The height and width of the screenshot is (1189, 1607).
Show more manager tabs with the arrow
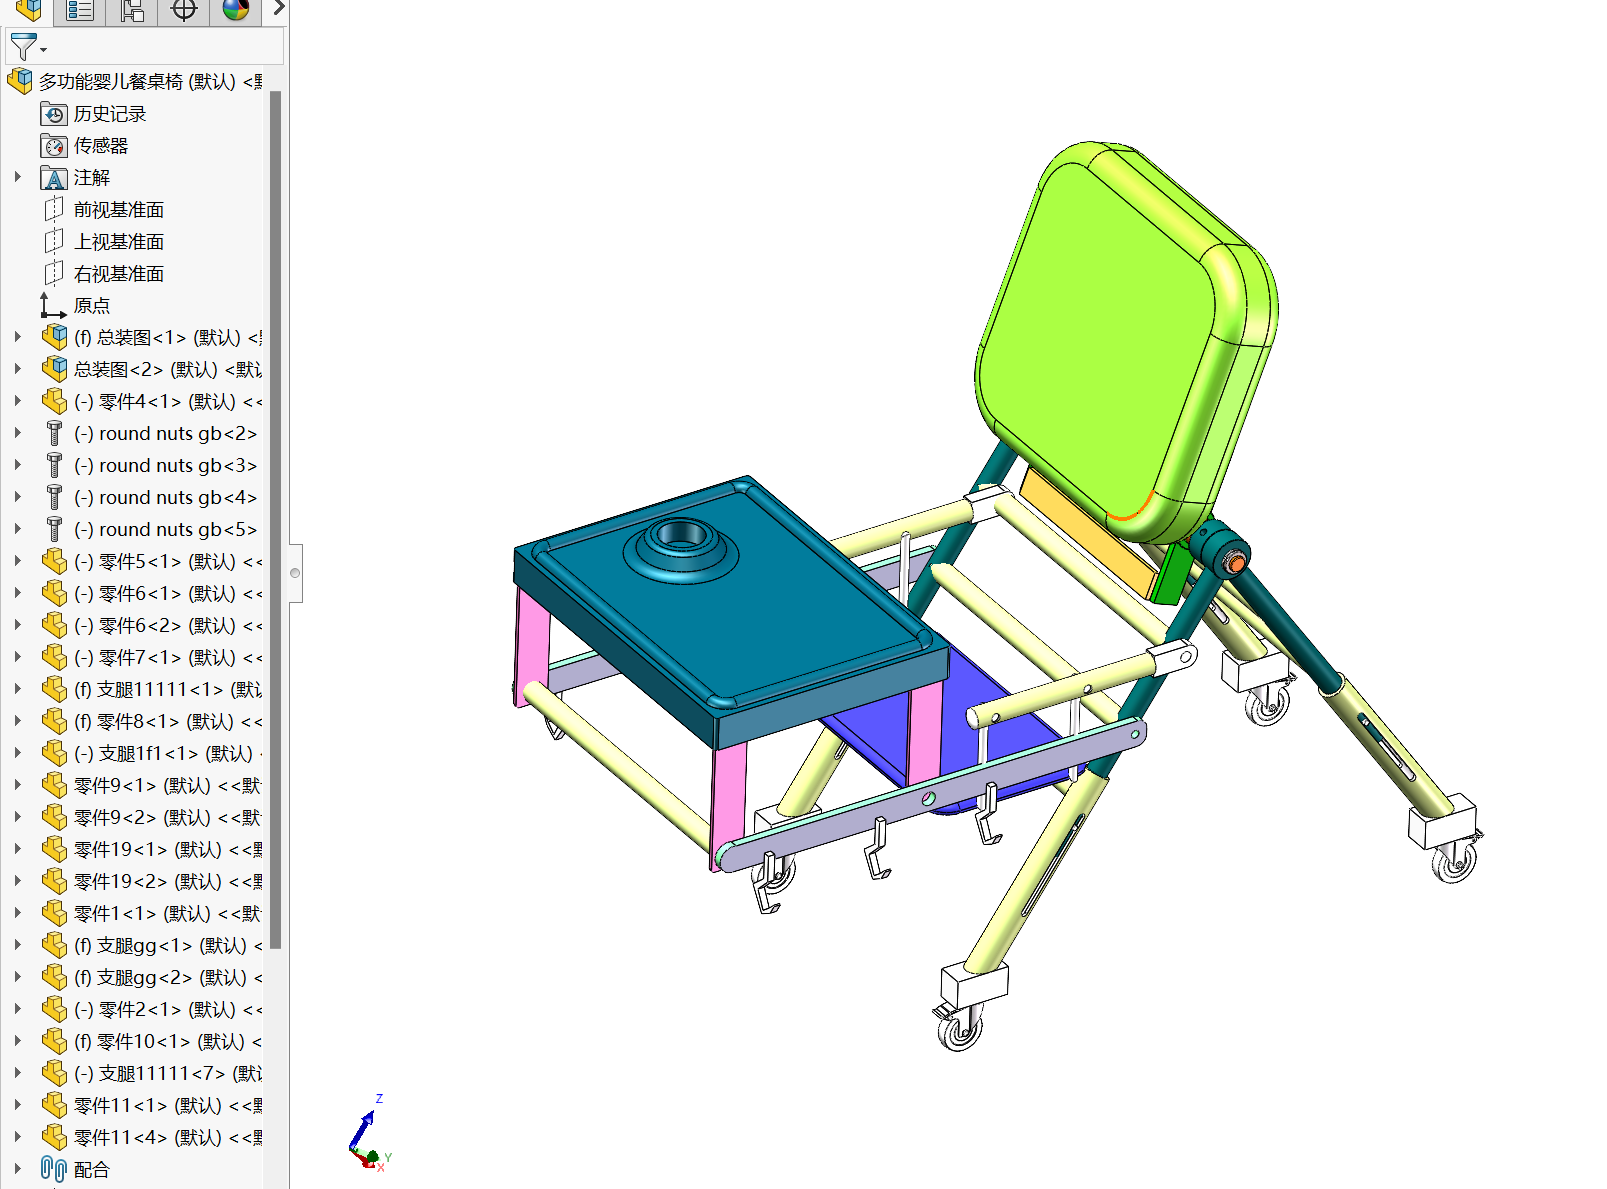(279, 9)
